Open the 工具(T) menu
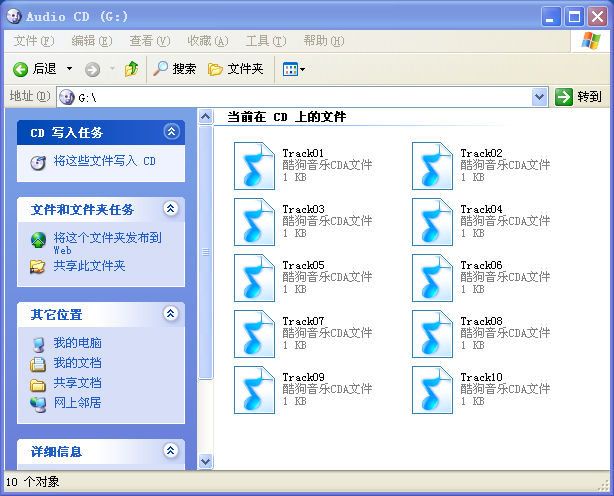614x496 pixels. click(266, 41)
